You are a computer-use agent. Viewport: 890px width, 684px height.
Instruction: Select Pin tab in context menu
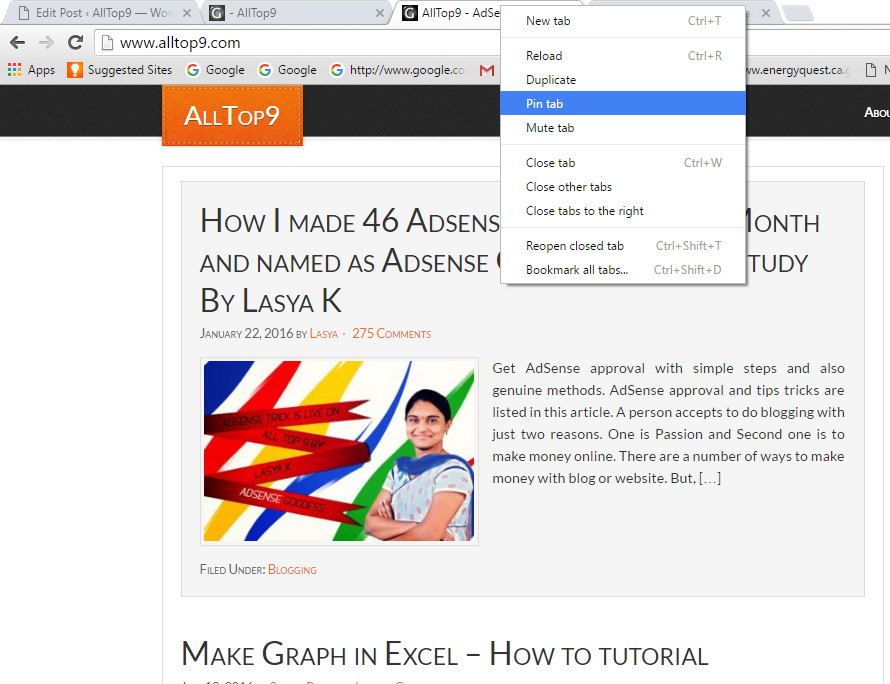pos(623,103)
